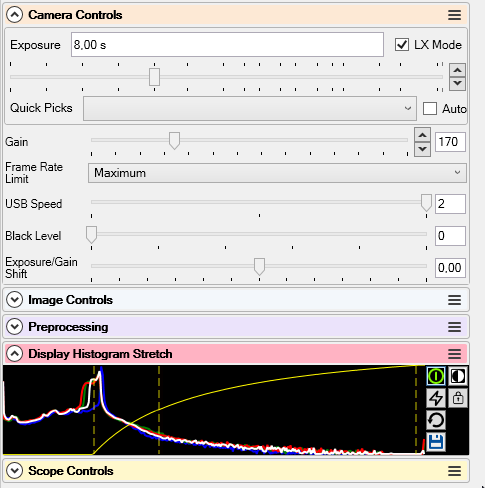
Task: Expand the Image Controls section
Action: pos(15,300)
